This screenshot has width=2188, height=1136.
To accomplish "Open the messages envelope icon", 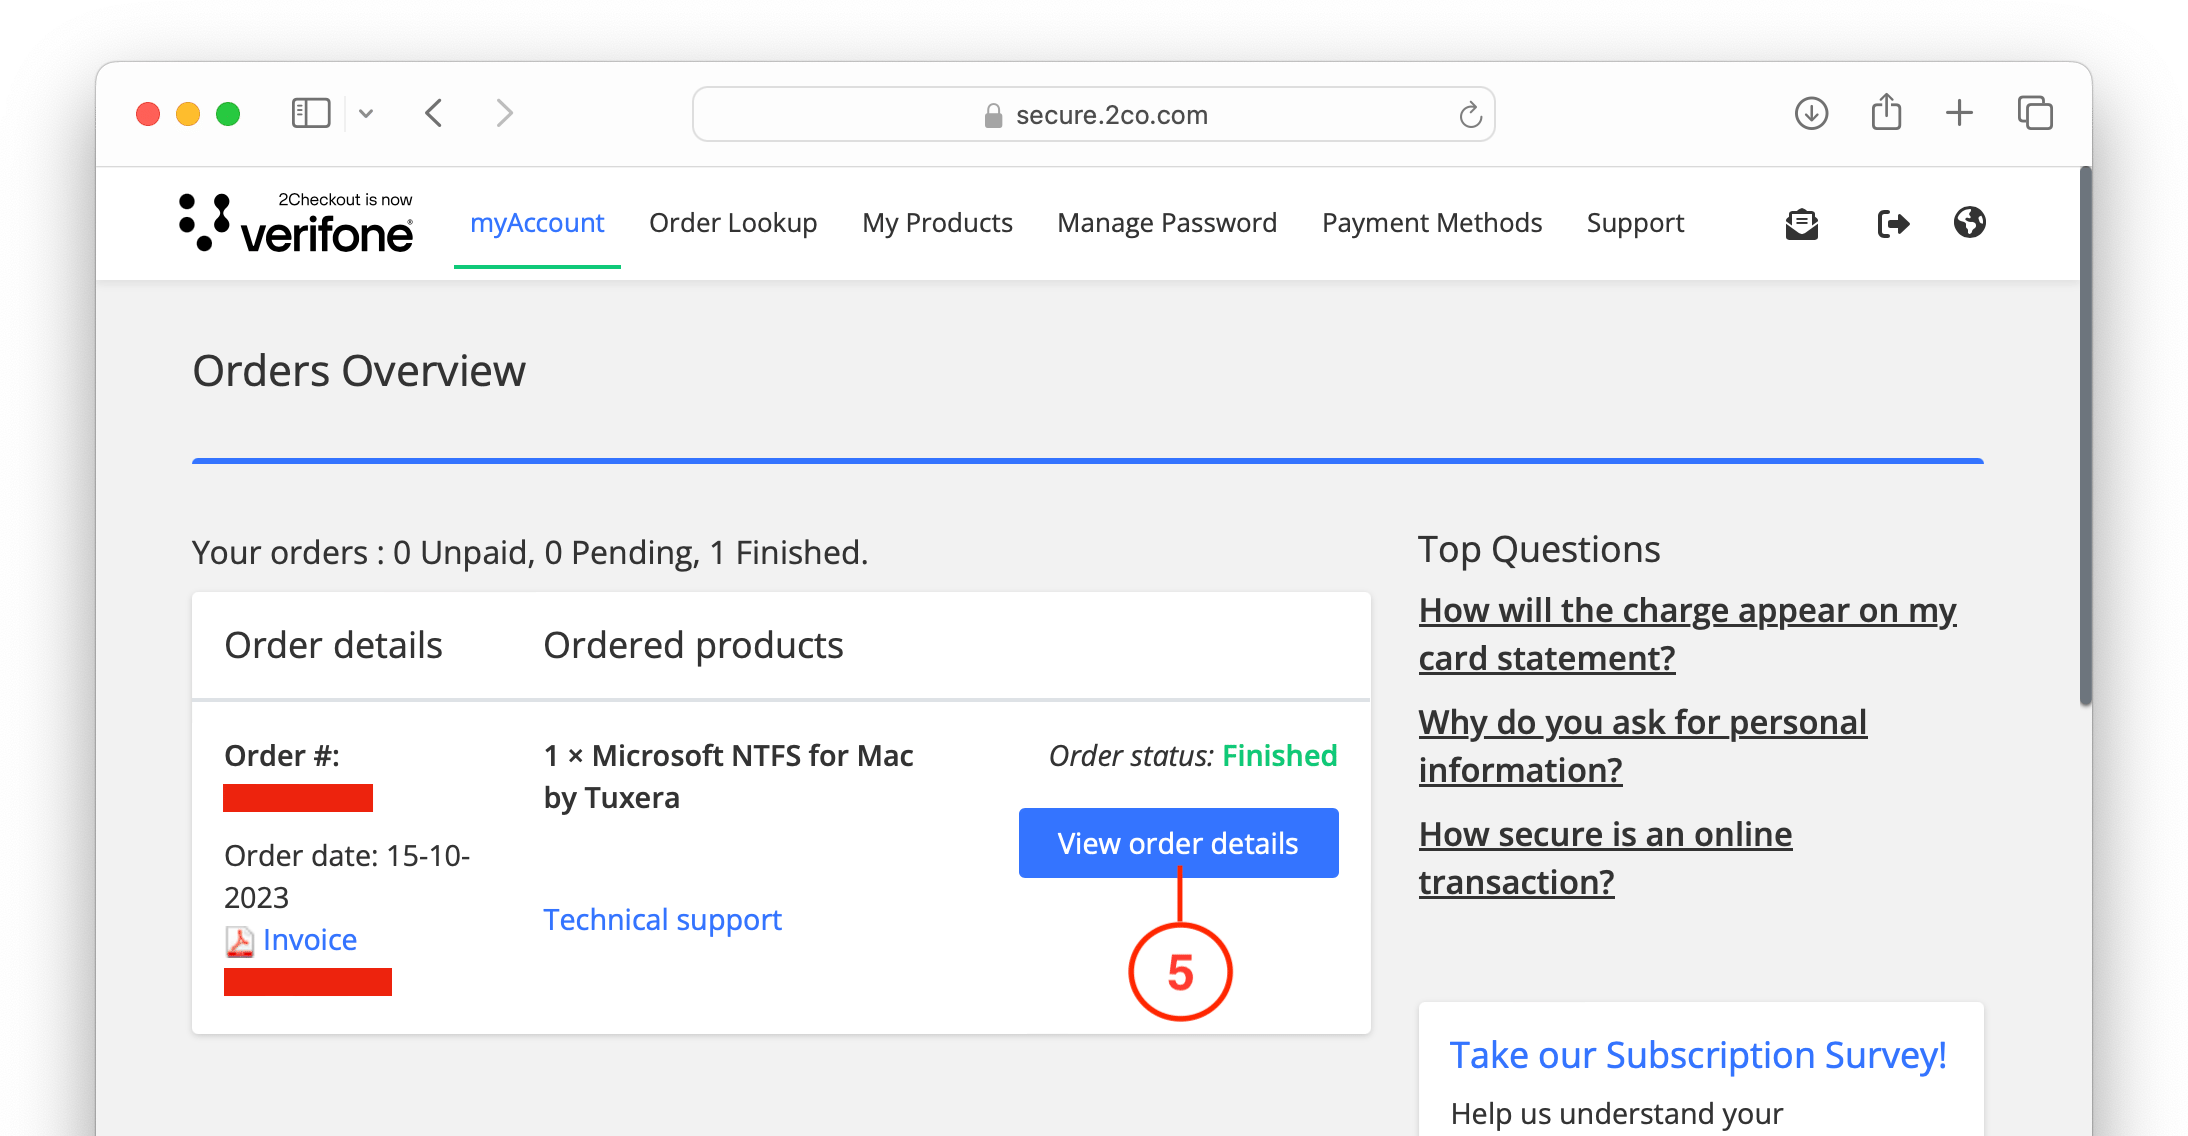I will (1802, 224).
